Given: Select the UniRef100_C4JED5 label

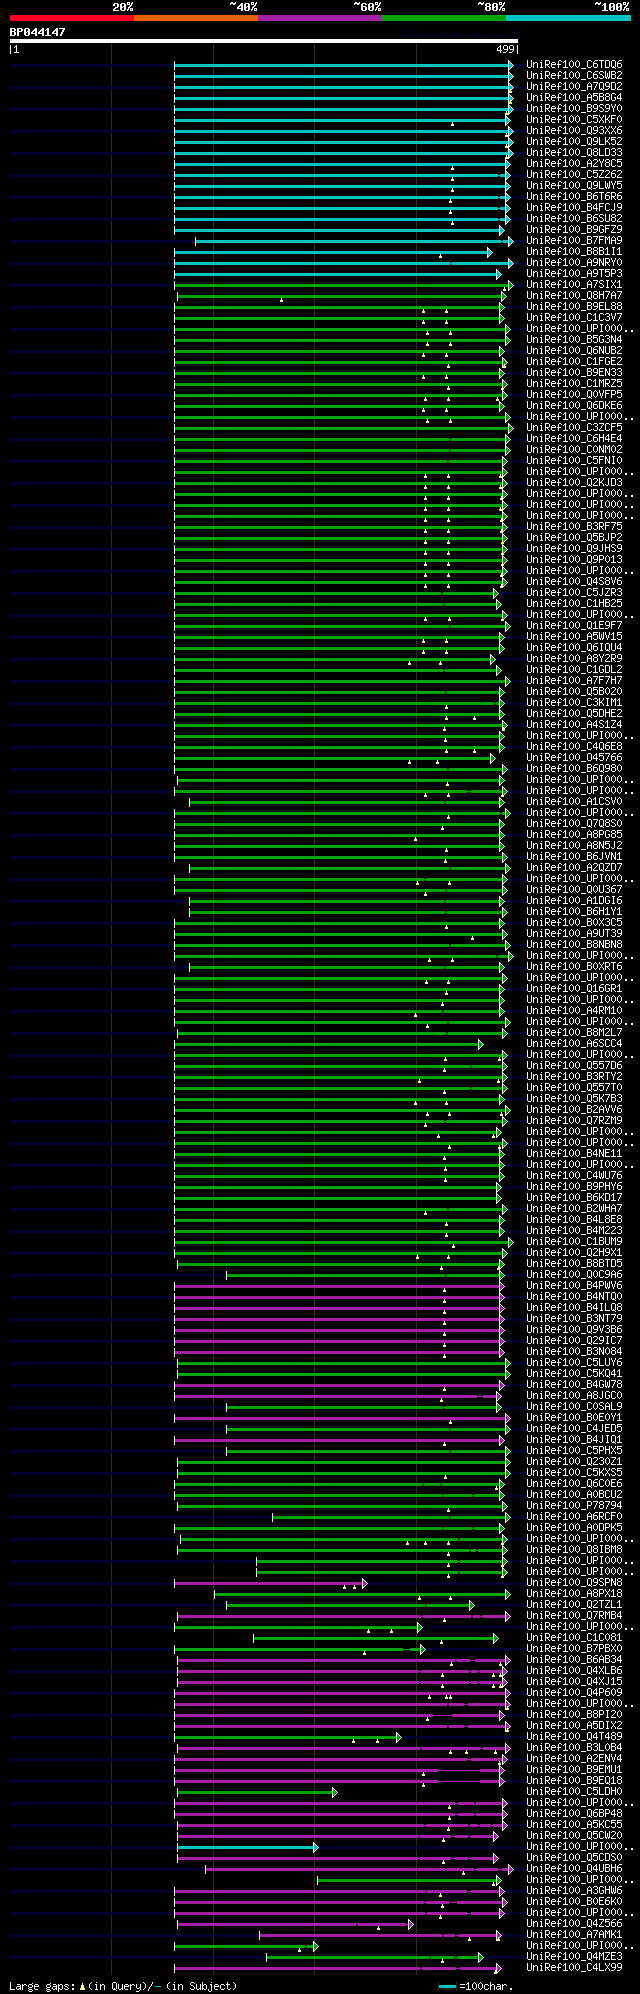Looking at the screenshot, I should tap(574, 1428).
